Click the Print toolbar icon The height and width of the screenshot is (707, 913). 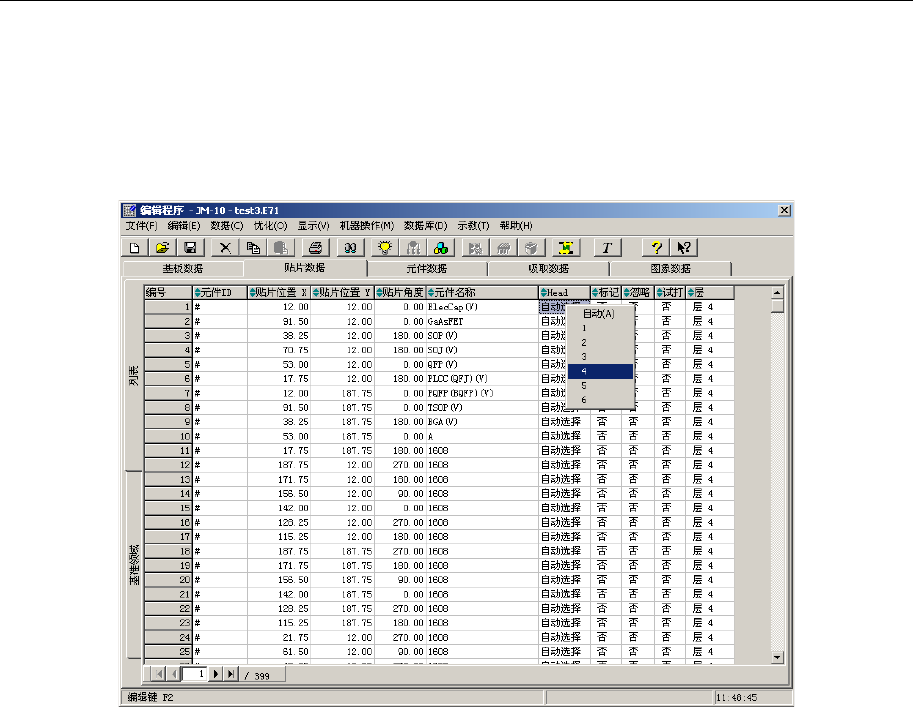(316, 248)
